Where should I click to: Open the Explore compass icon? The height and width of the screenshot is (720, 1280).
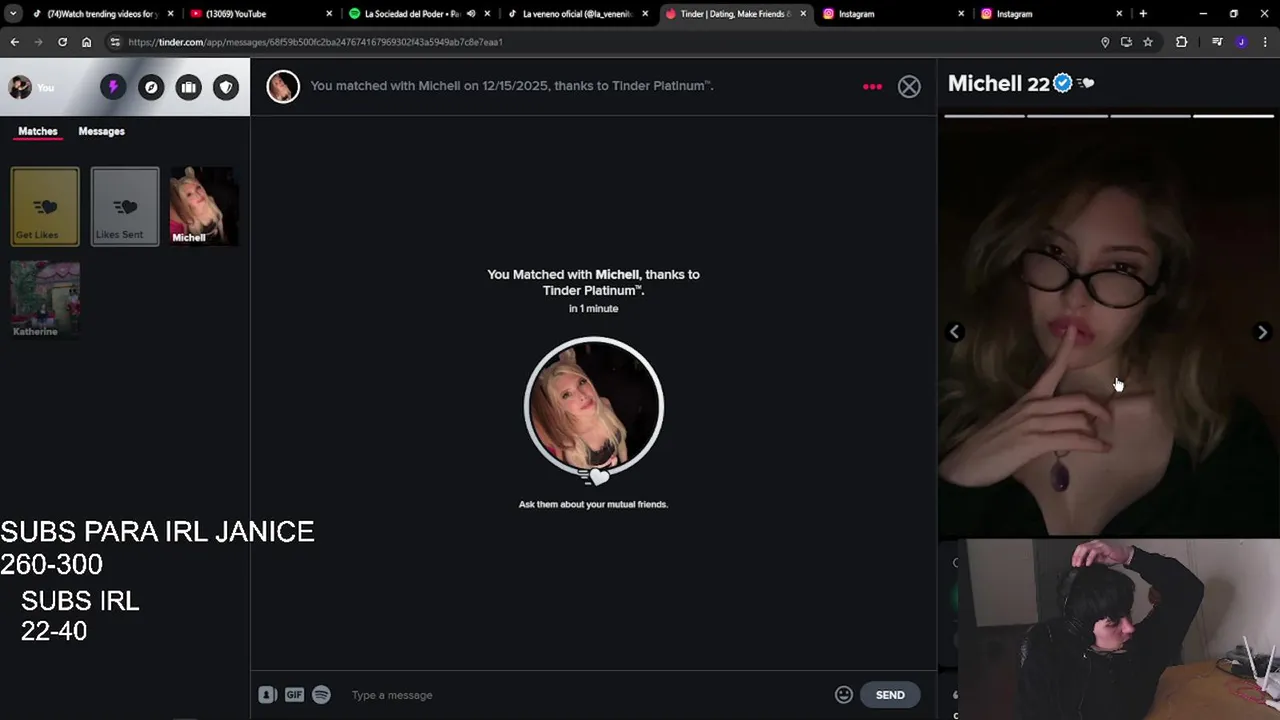(x=151, y=87)
